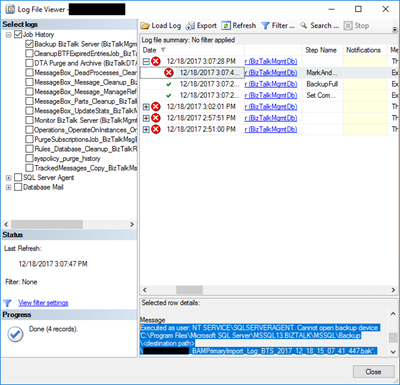Open BizTalkMgmtDb link in MarkAnd row
Image resolution: width=400 pixels, height=385 pixels.
point(271,73)
